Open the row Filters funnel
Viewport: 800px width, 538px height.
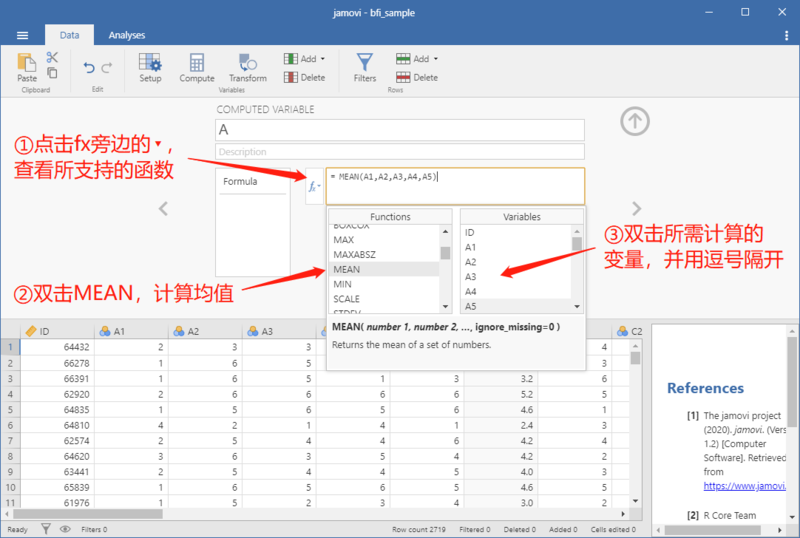point(364,67)
